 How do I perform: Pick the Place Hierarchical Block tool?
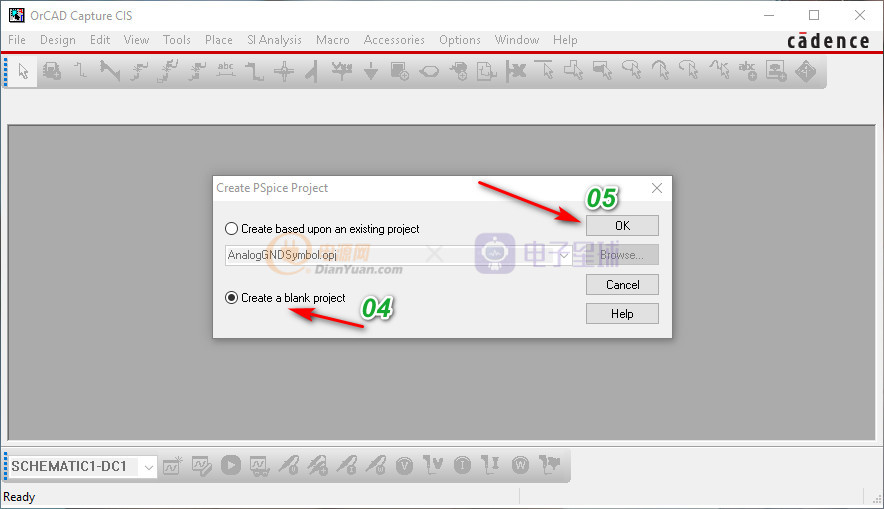pos(400,72)
